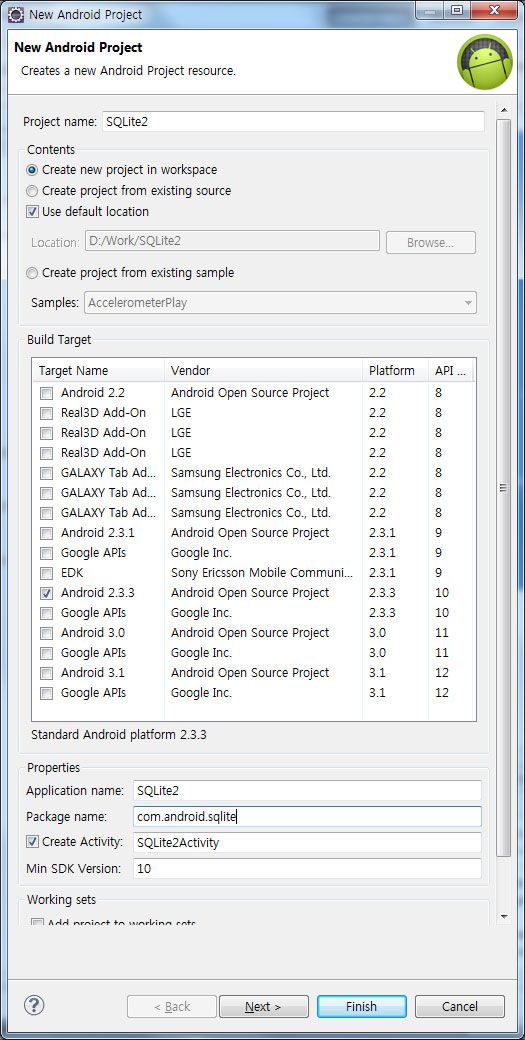Click the Activity name field SQLite2Activity
The height and width of the screenshot is (1040, 525).
[307, 843]
